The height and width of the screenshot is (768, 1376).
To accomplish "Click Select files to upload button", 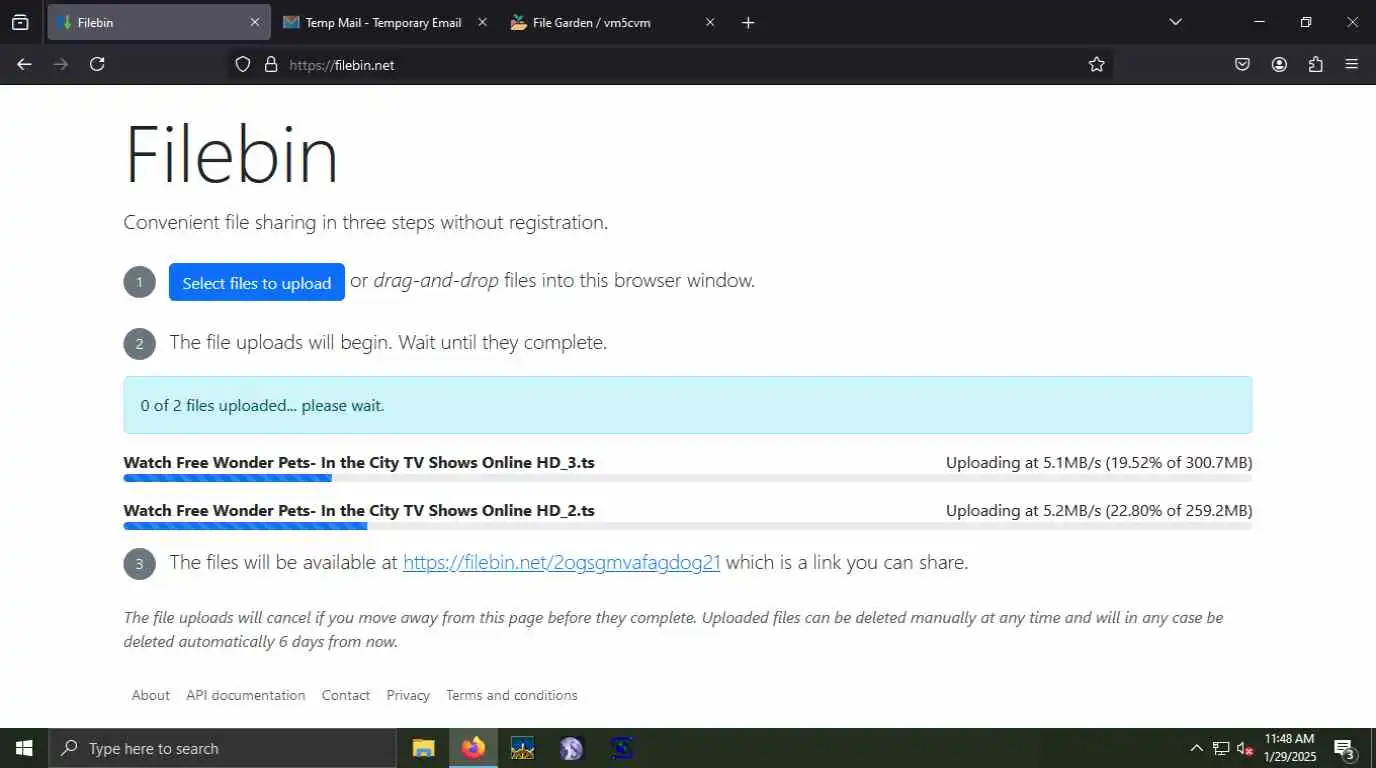I will pyautogui.click(x=257, y=282).
